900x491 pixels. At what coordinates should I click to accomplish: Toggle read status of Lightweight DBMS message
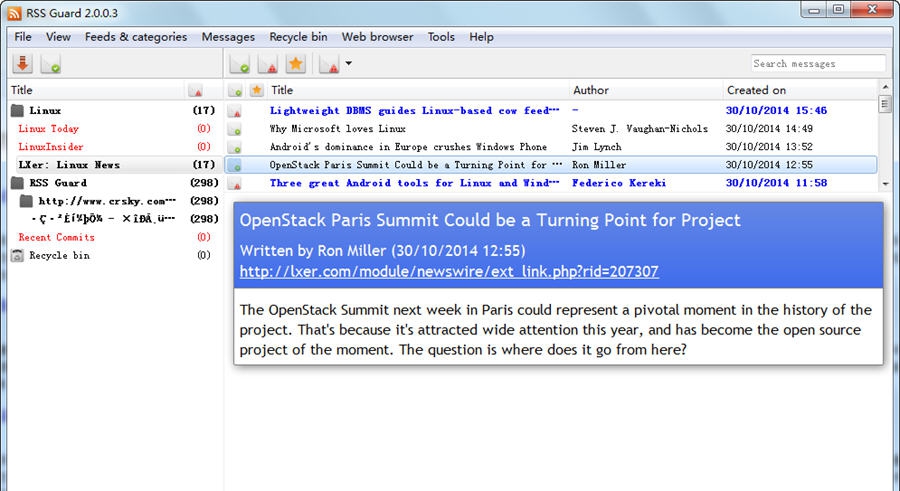click(x=235, y=111)
